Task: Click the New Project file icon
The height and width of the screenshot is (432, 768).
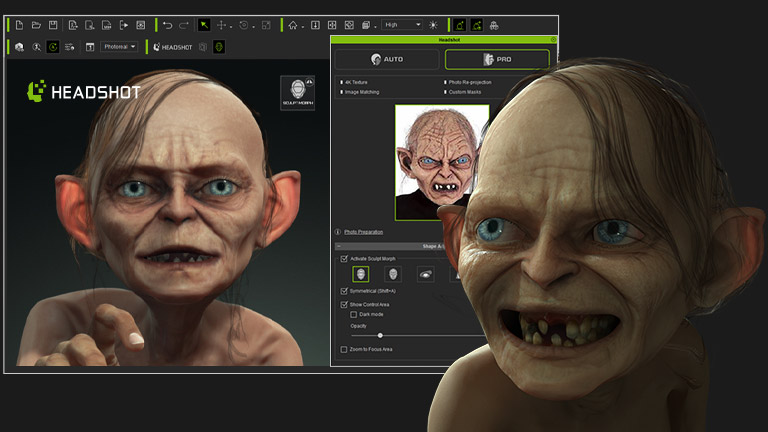Action: 19,24
